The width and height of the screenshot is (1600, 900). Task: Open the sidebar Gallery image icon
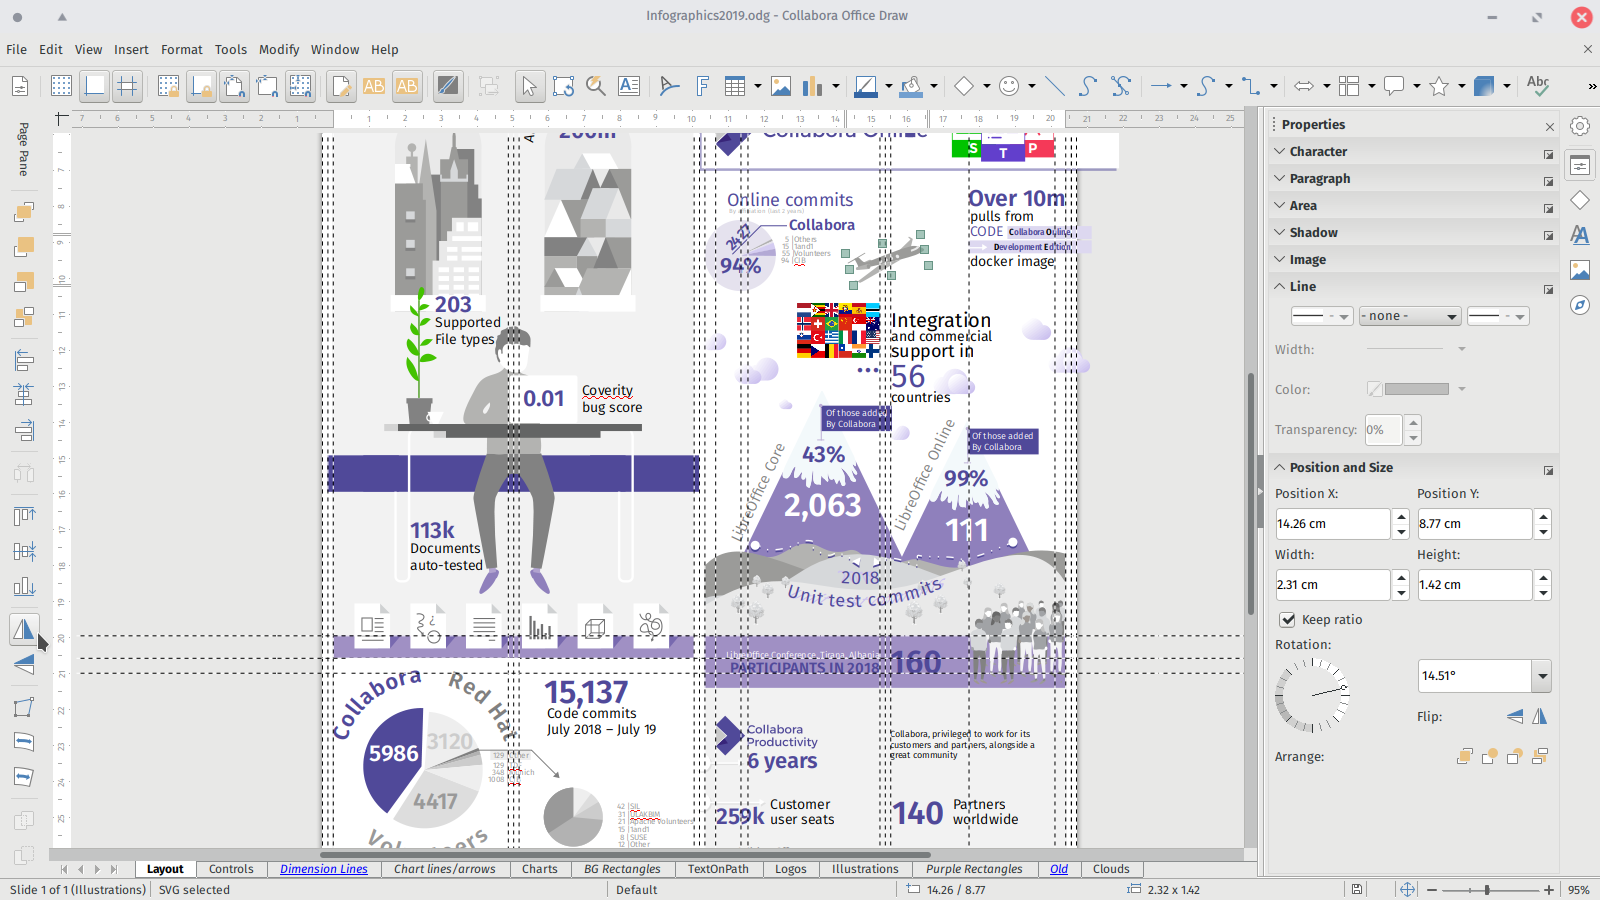1580,270
